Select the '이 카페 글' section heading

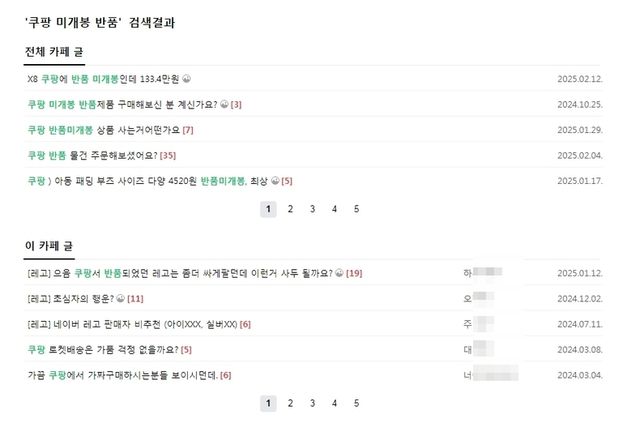tap(50, 245)
